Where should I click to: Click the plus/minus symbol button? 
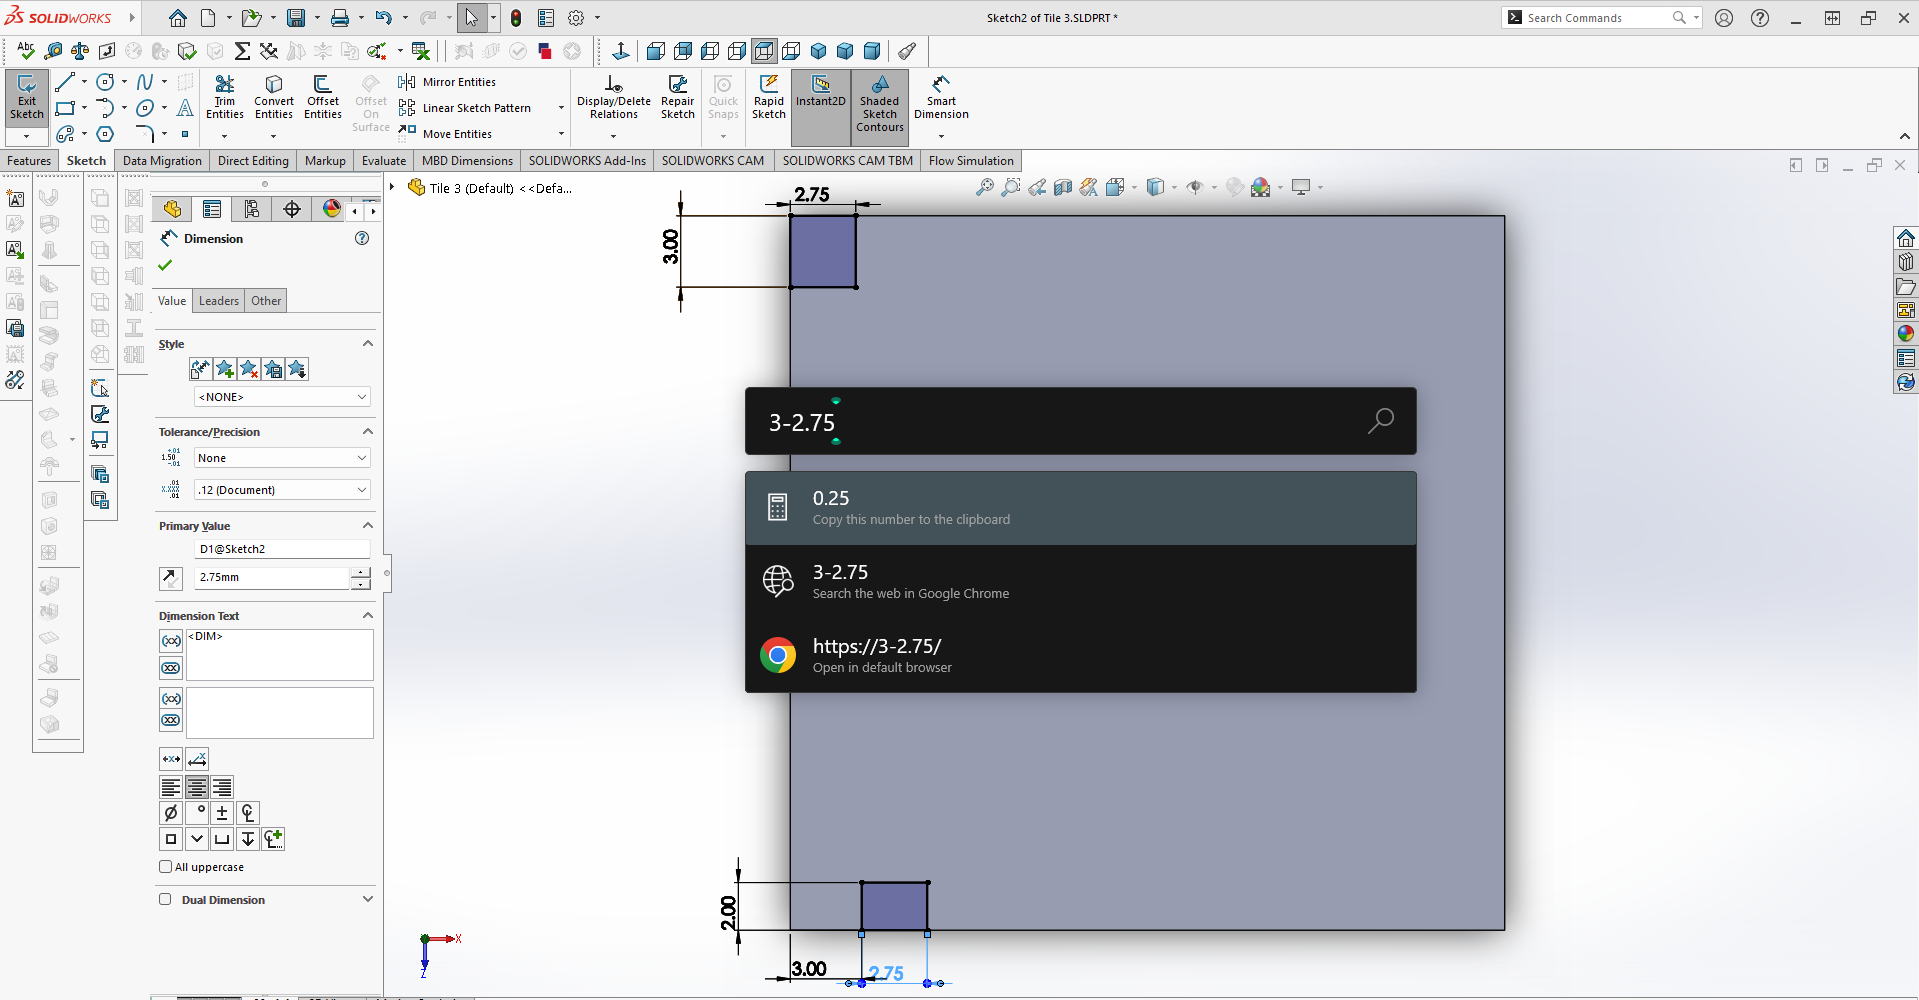(222, 813)
